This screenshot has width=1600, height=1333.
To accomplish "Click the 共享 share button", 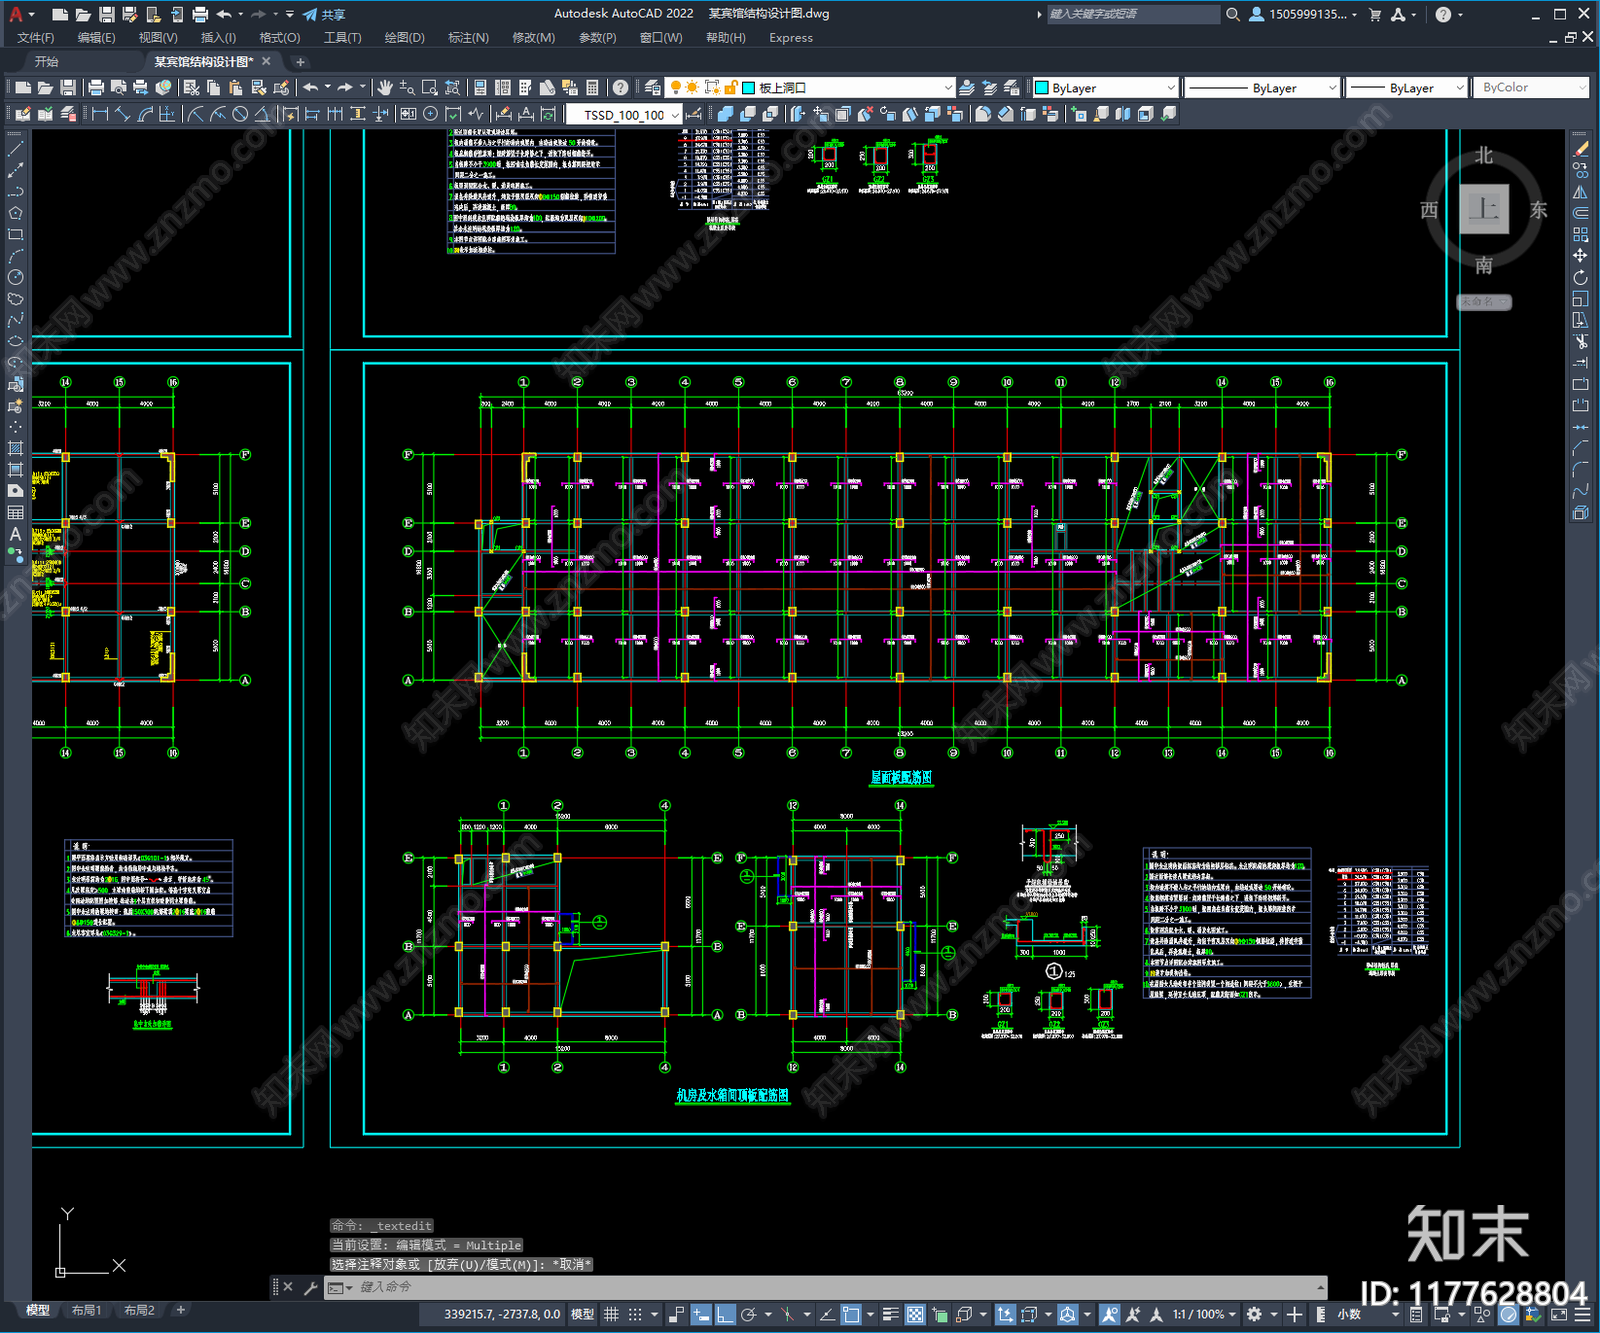I will 324,14.
